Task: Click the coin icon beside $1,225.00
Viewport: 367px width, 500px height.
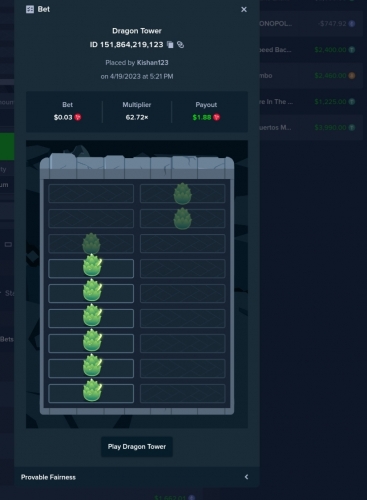Action: [x=352, y=102]
